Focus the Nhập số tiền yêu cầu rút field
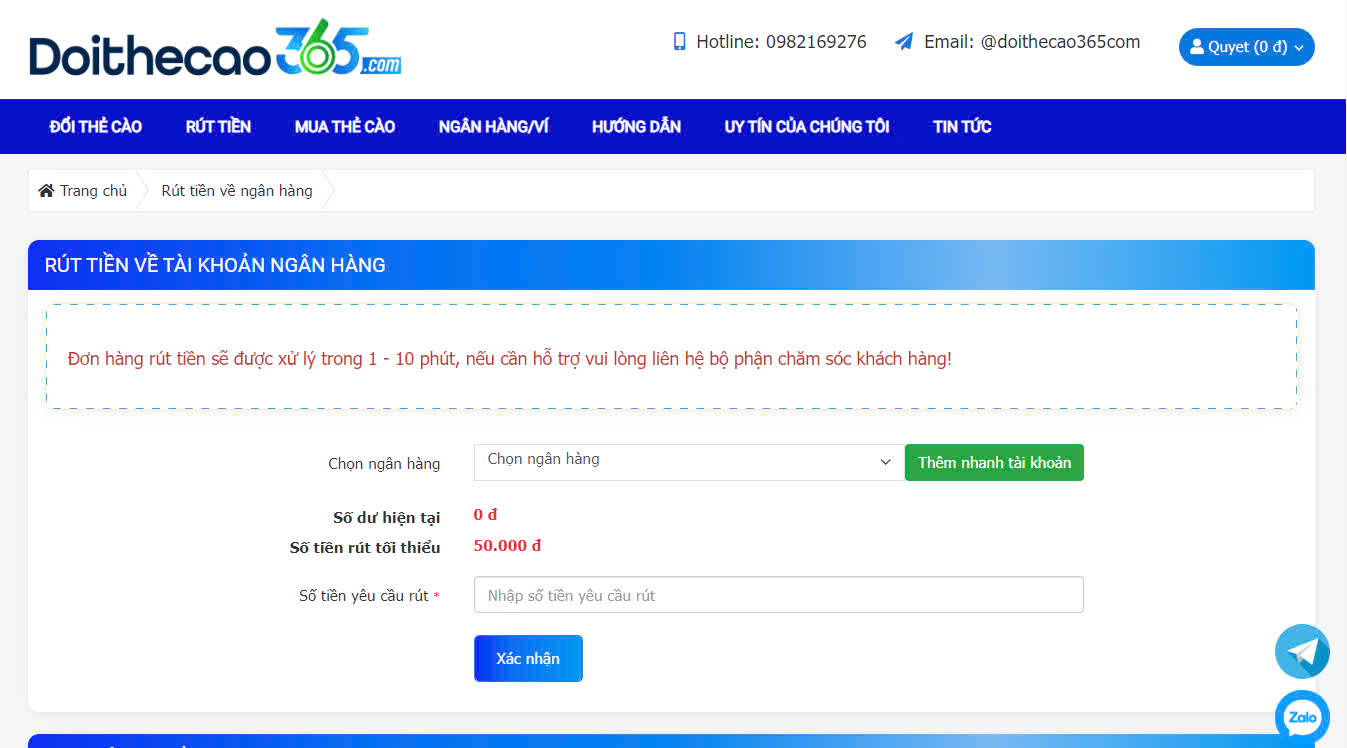 [x=779, y=595]
